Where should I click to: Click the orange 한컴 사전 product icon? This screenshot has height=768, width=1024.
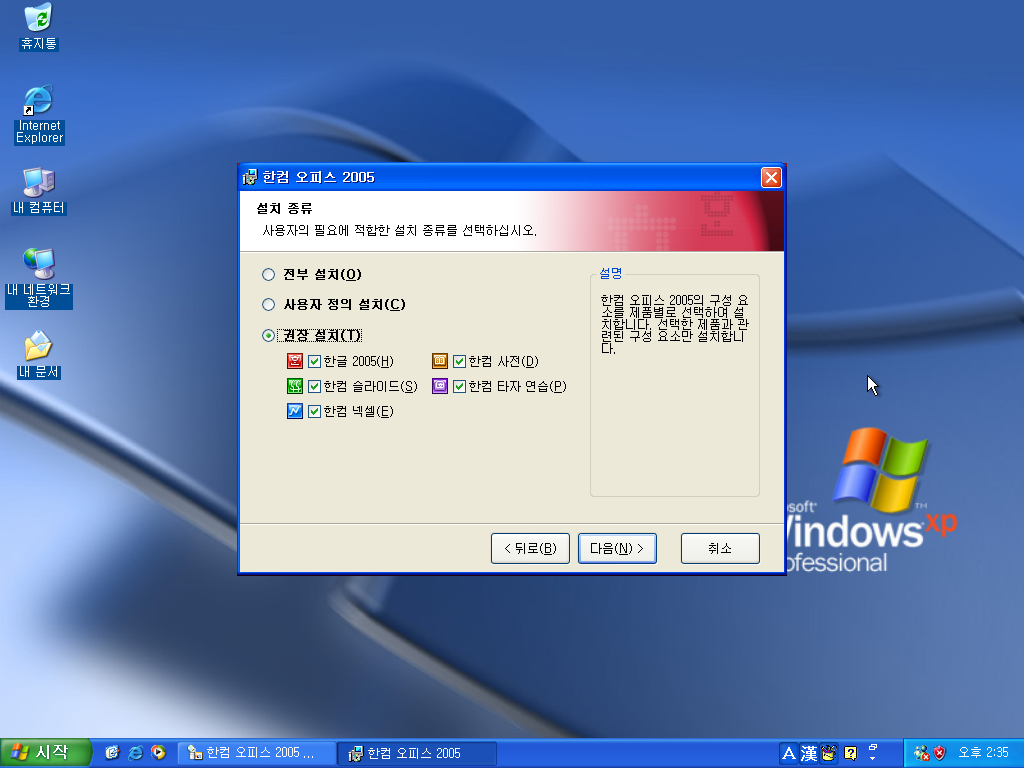pyautogui.click(x=440, y=360)
